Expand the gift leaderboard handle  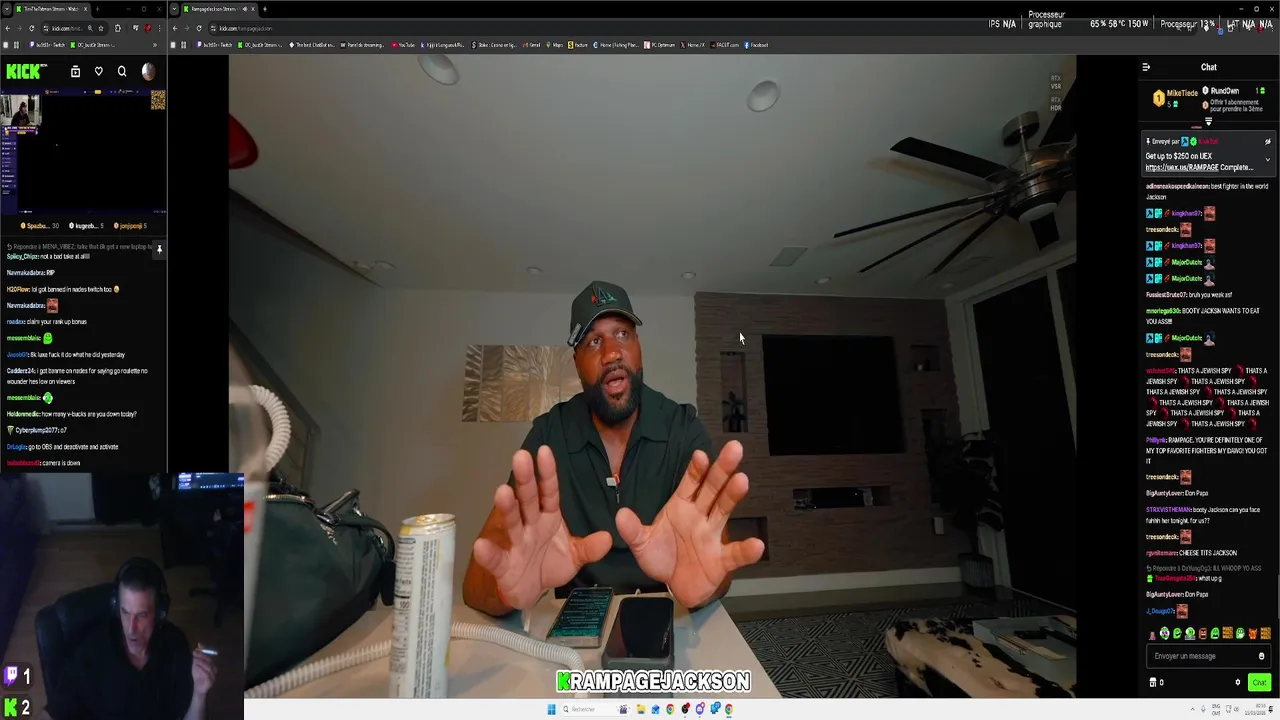pyautogui.click(x=1208, y=122)
